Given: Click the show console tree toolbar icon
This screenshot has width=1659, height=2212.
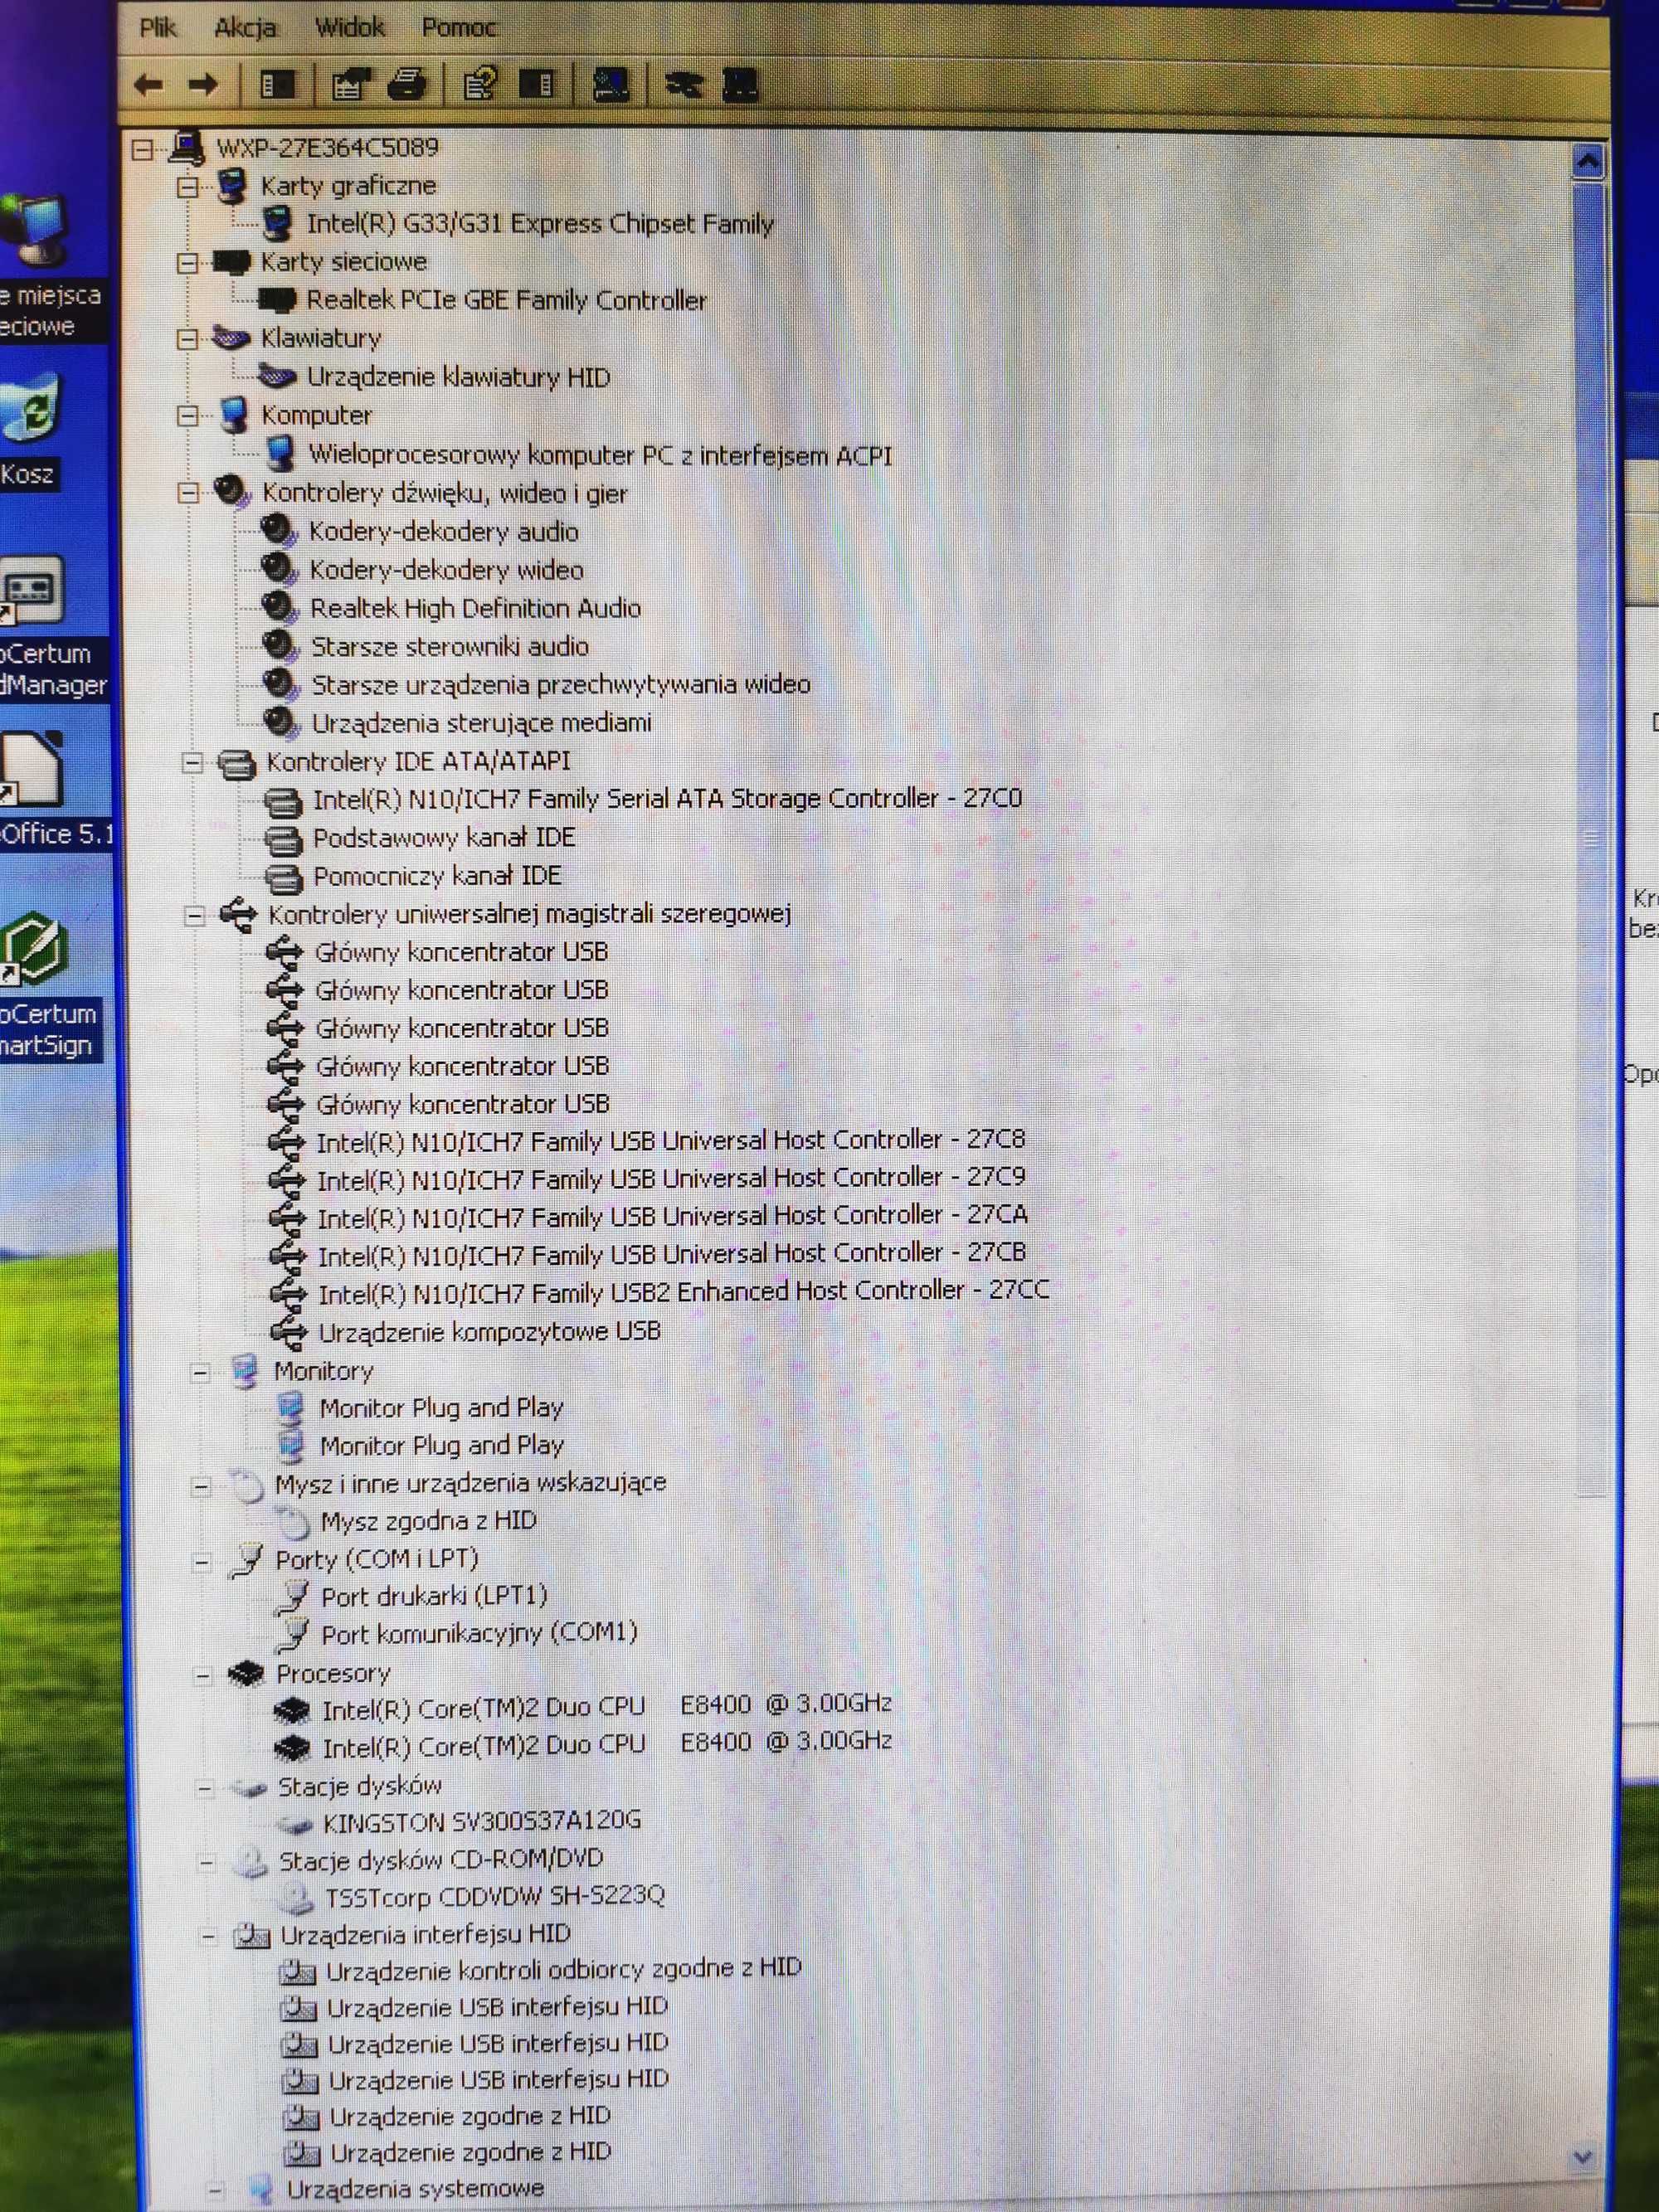Looking at the screenshot, I should point(277,85).
